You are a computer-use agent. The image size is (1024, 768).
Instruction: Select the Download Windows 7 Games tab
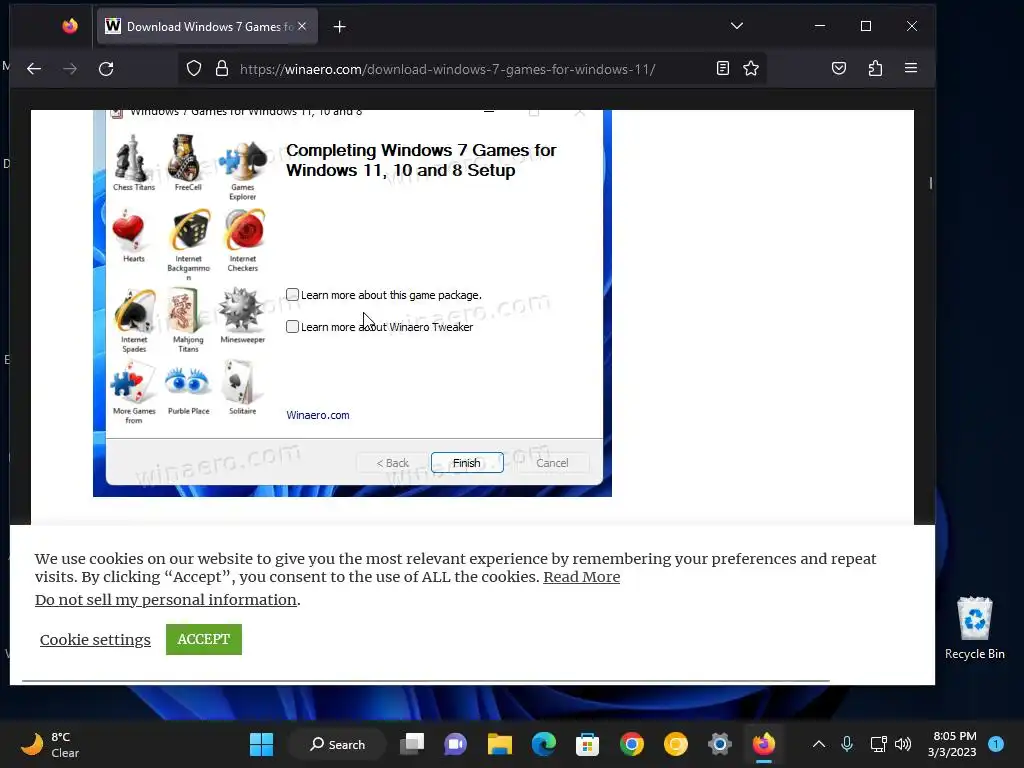click(207, 27)
